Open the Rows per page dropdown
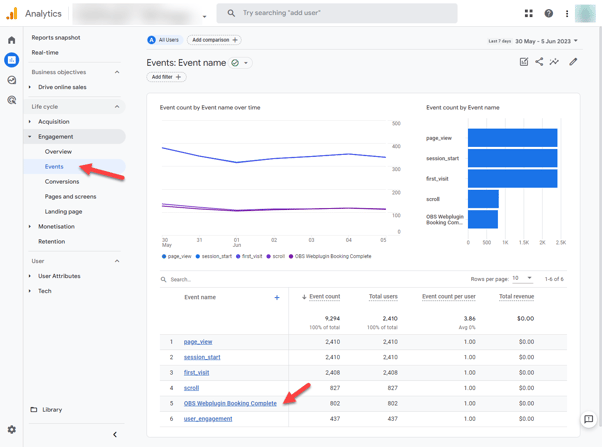The height and width of the screenshot is (447, 602). (x=522, y=279)
